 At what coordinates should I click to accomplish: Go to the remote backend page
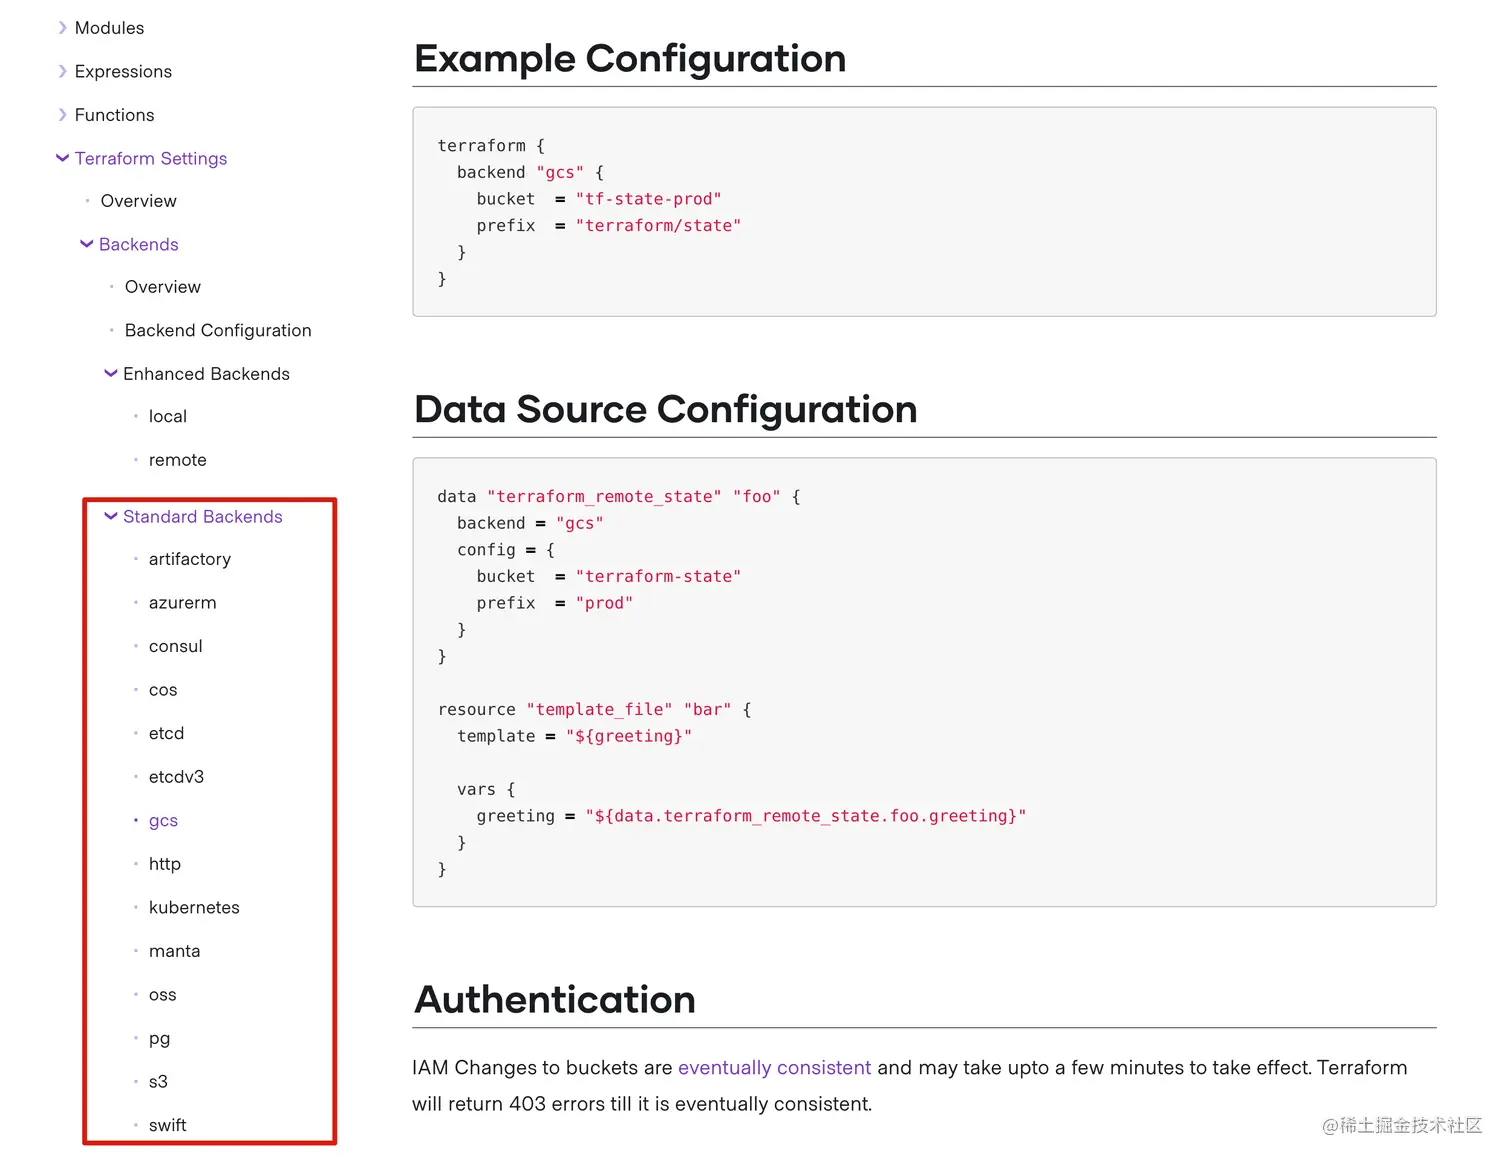(x=178, y=460)
